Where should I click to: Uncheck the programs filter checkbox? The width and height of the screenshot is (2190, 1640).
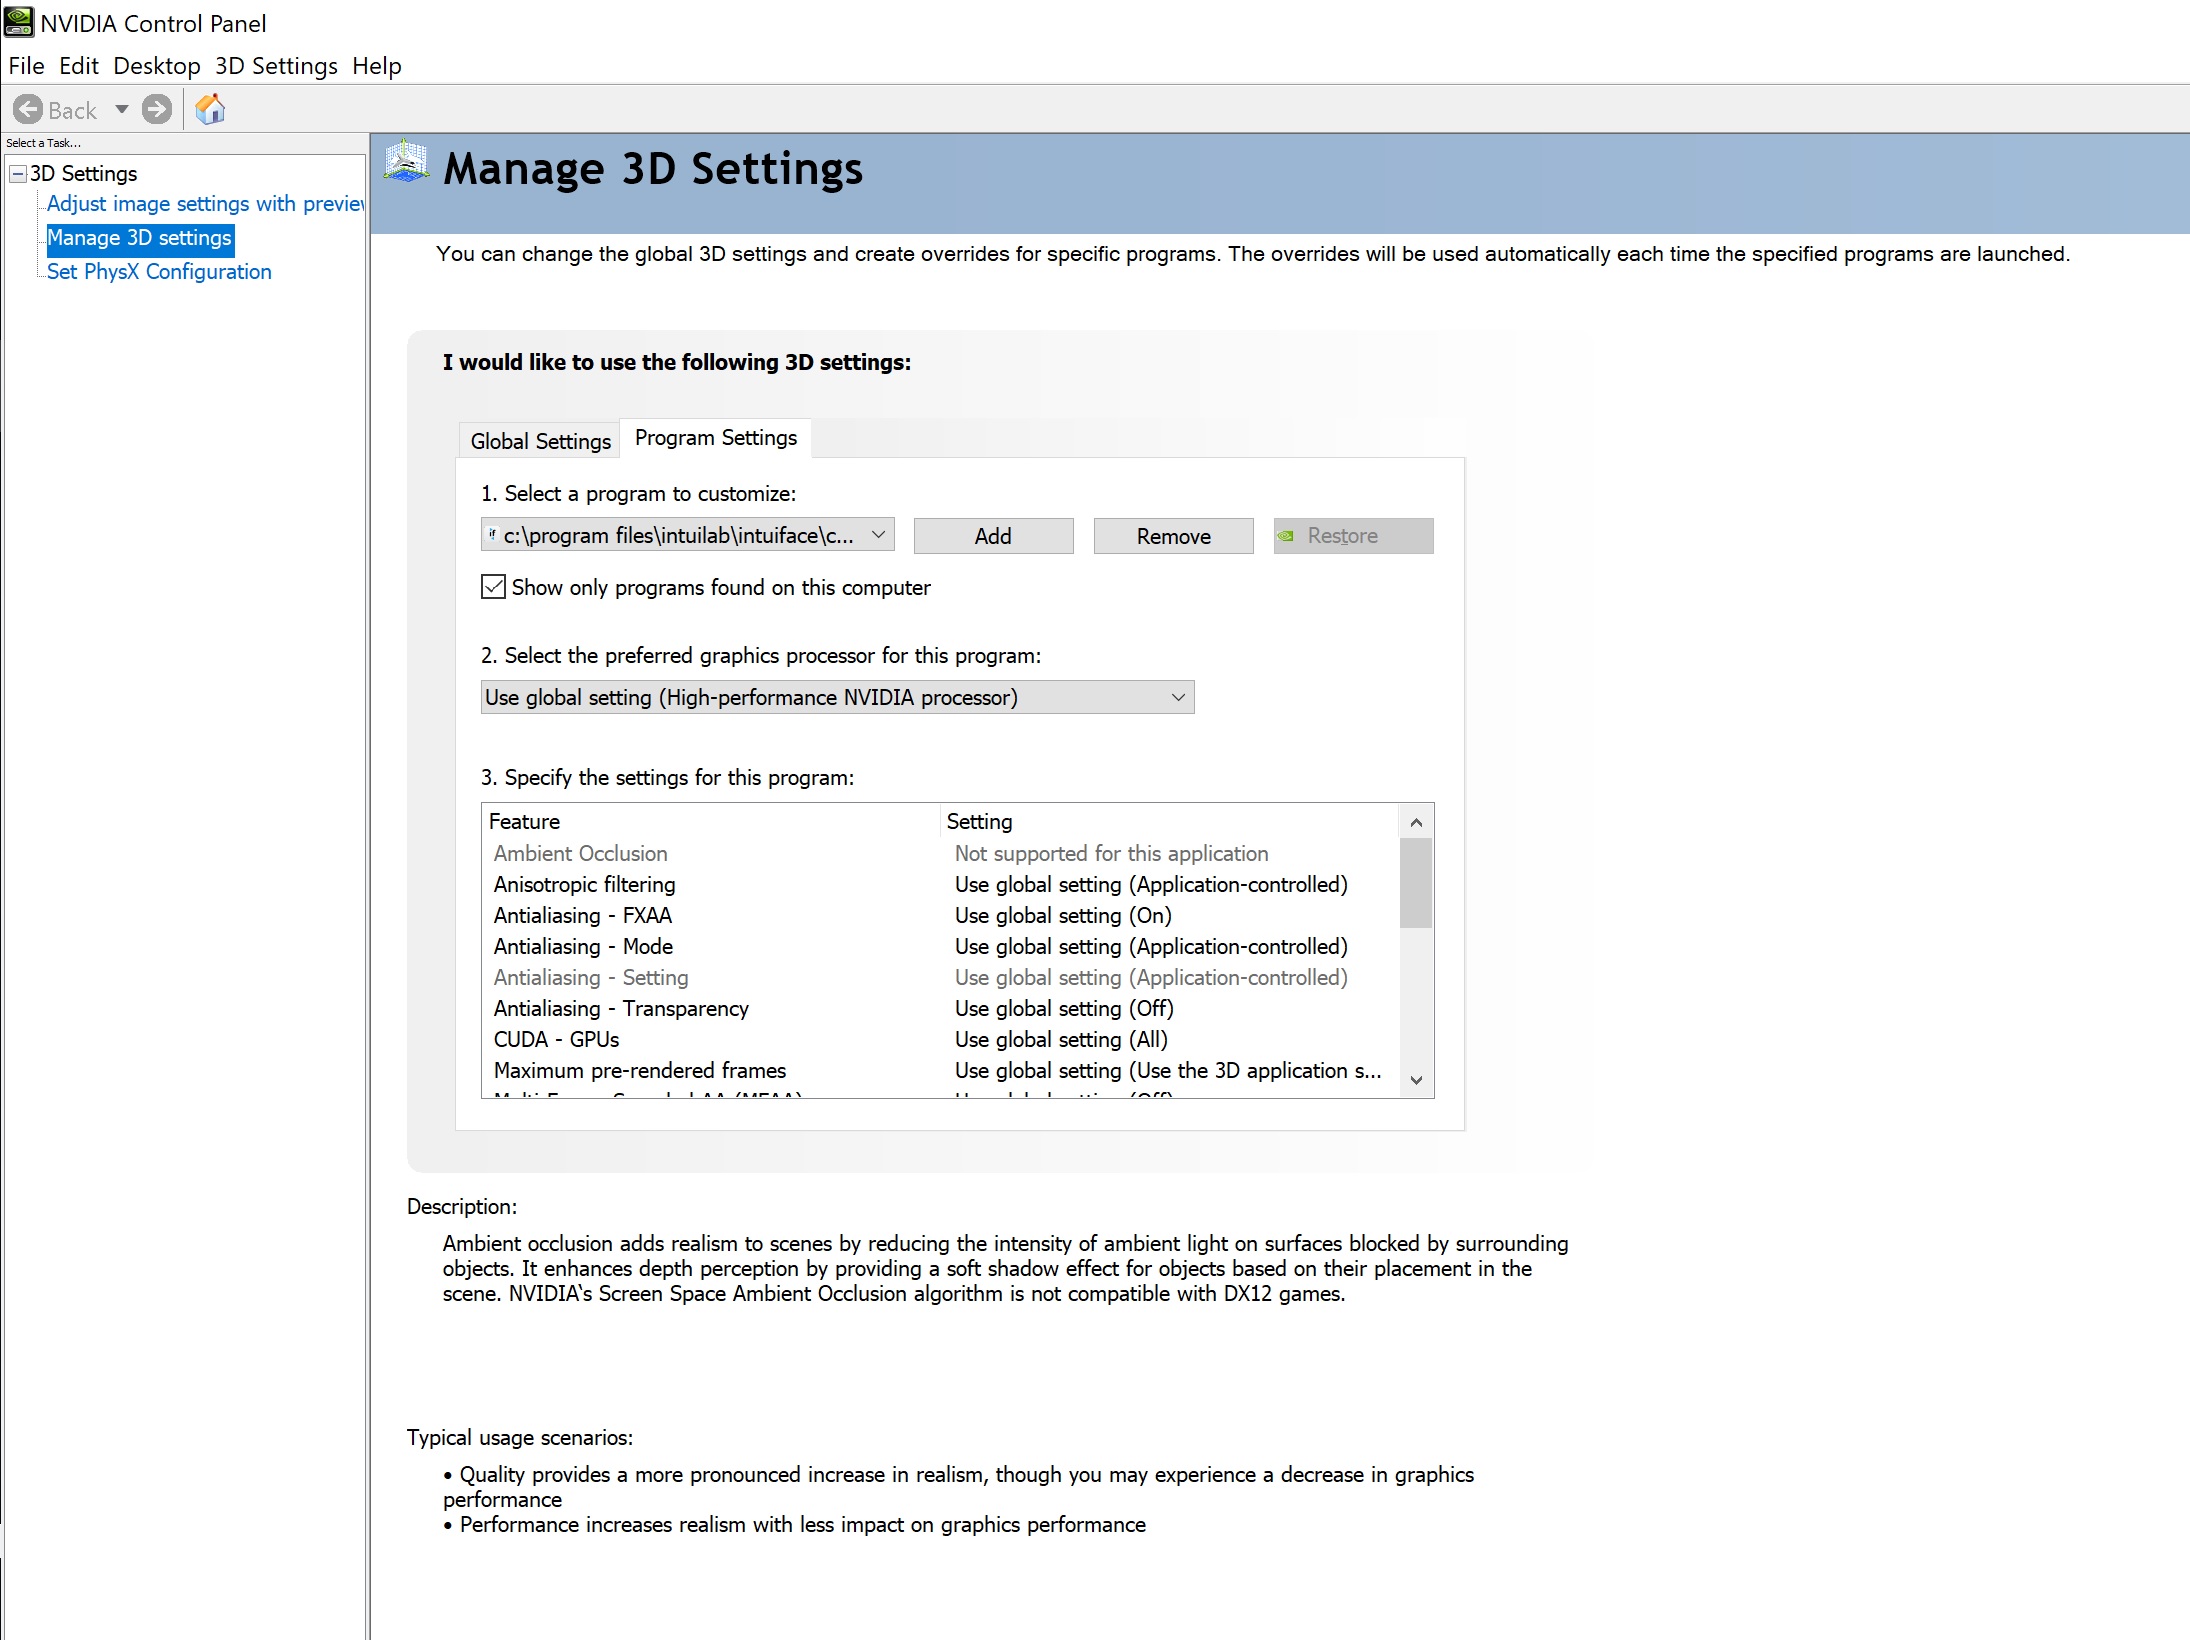[492, 587]
